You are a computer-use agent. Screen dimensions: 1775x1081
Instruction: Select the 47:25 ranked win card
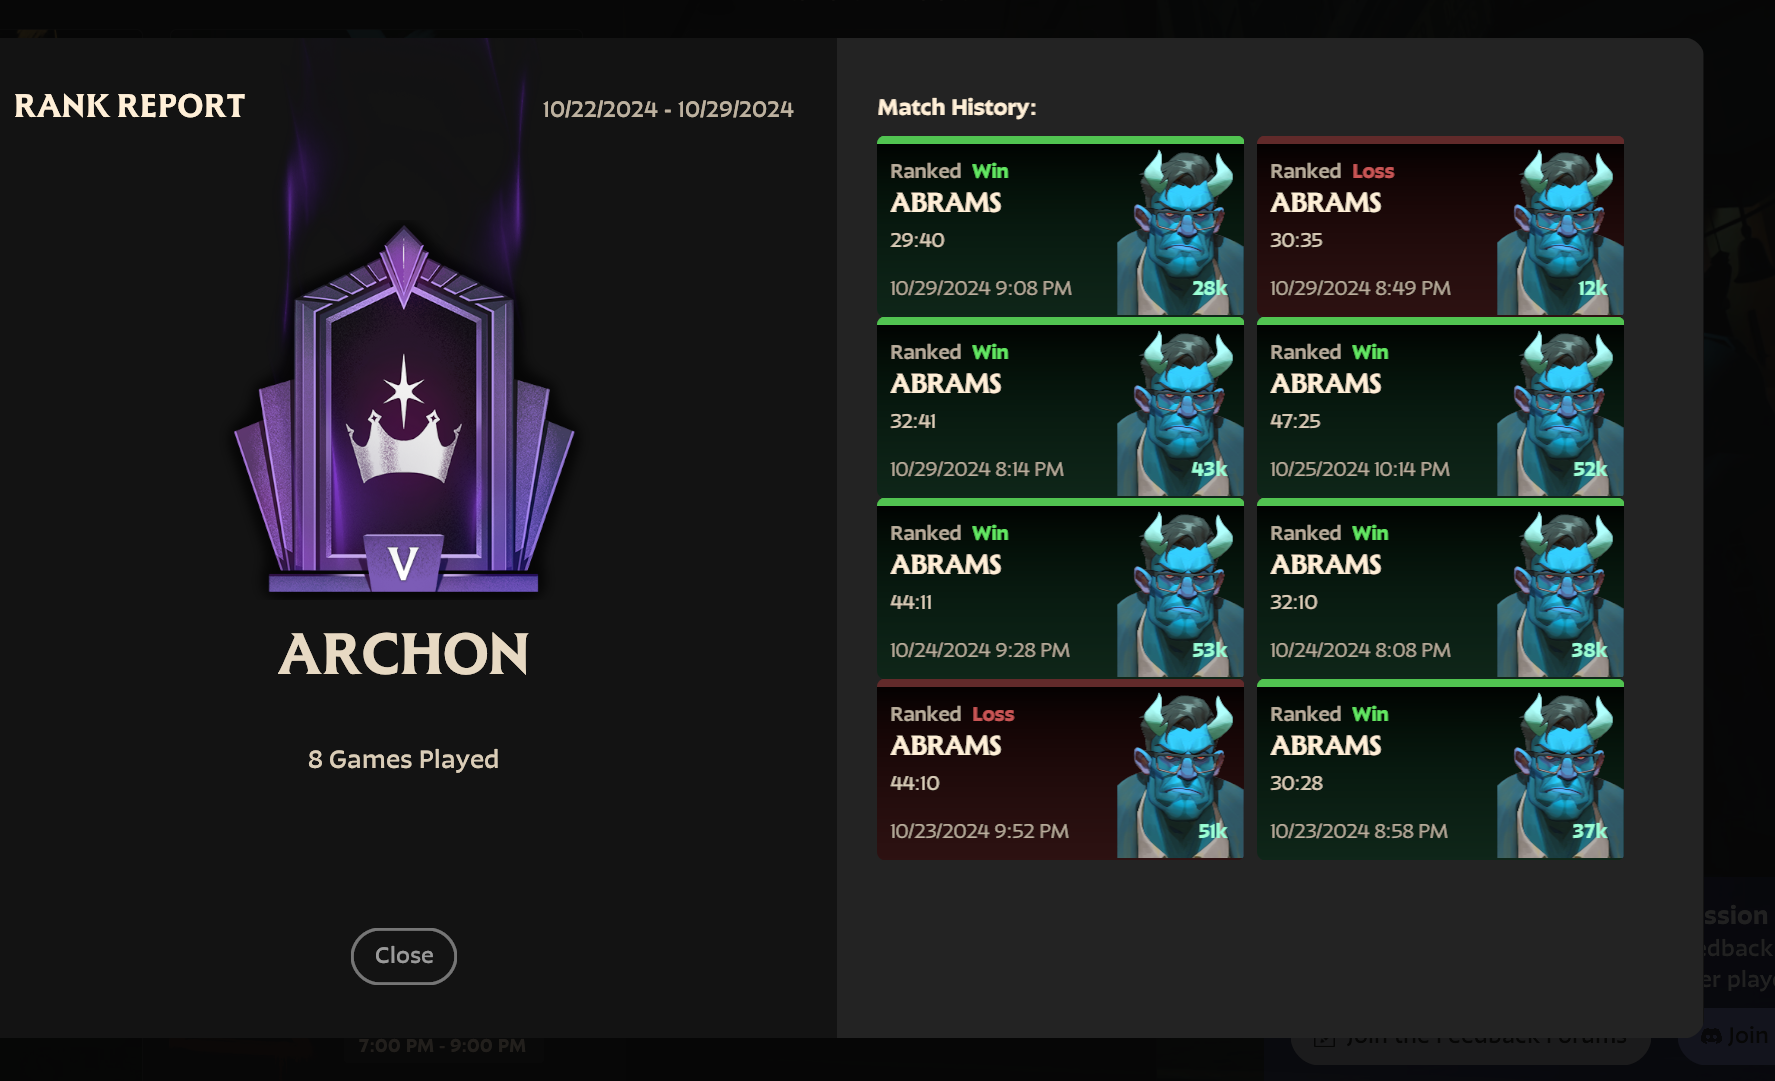tap(1440, 407)
